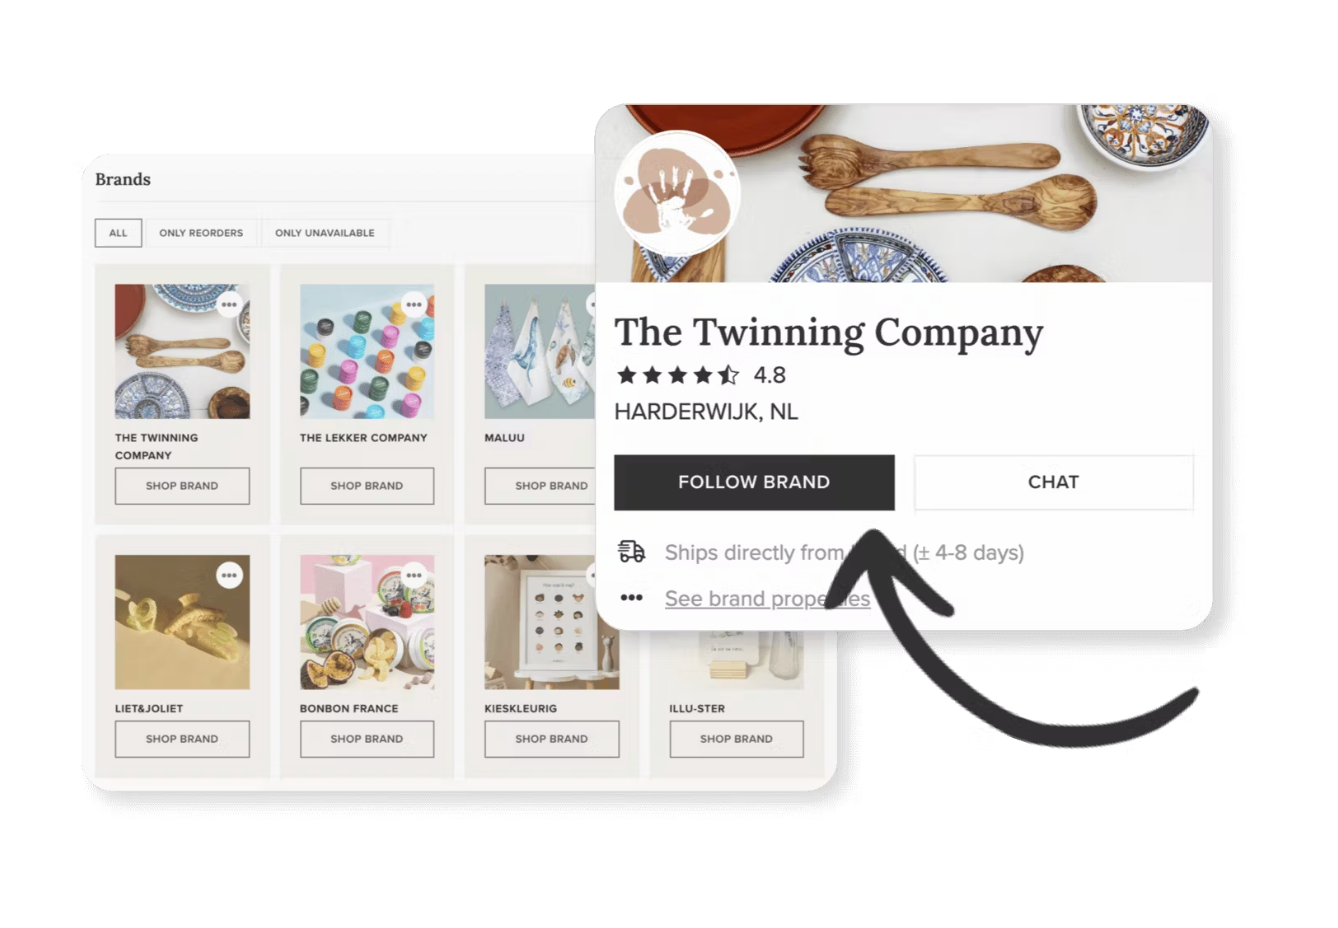
Task: Open the three-dot menu on the Liet&Joliet thumbnail
Action: [230, 575]
